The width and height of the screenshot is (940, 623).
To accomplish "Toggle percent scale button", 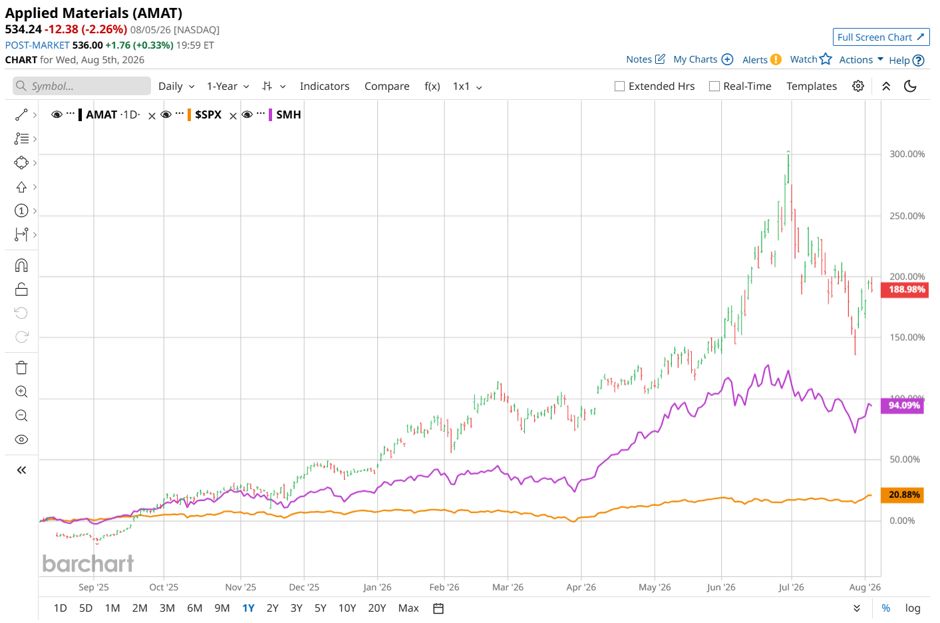I will point(885,608).
